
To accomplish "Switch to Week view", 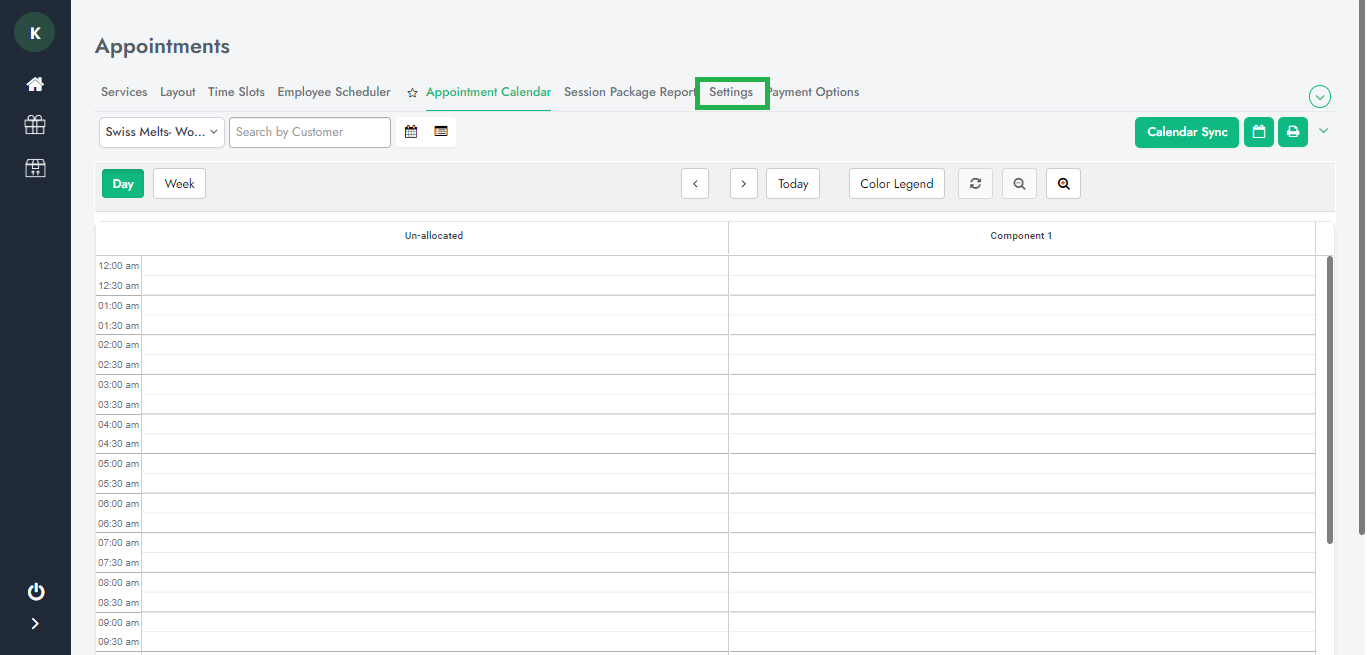I will [x=179, y=184].
